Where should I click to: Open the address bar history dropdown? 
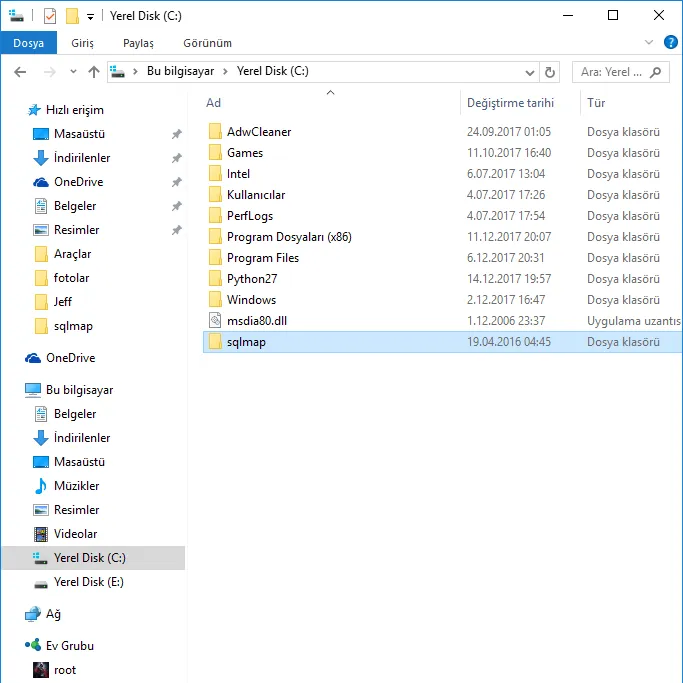tap(530, 72)
